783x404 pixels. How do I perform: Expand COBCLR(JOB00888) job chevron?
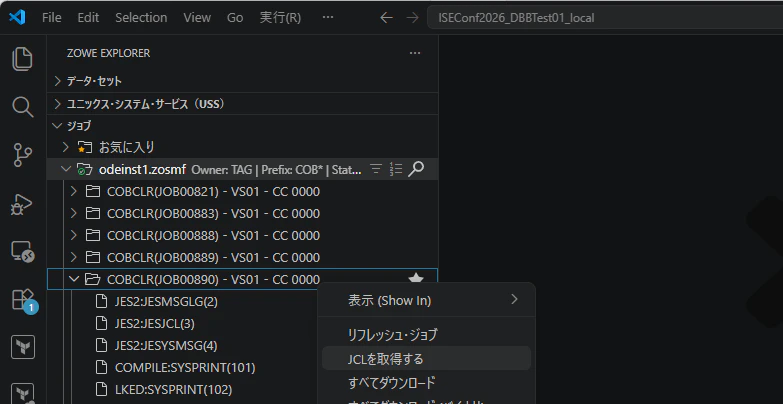[74, 235]
